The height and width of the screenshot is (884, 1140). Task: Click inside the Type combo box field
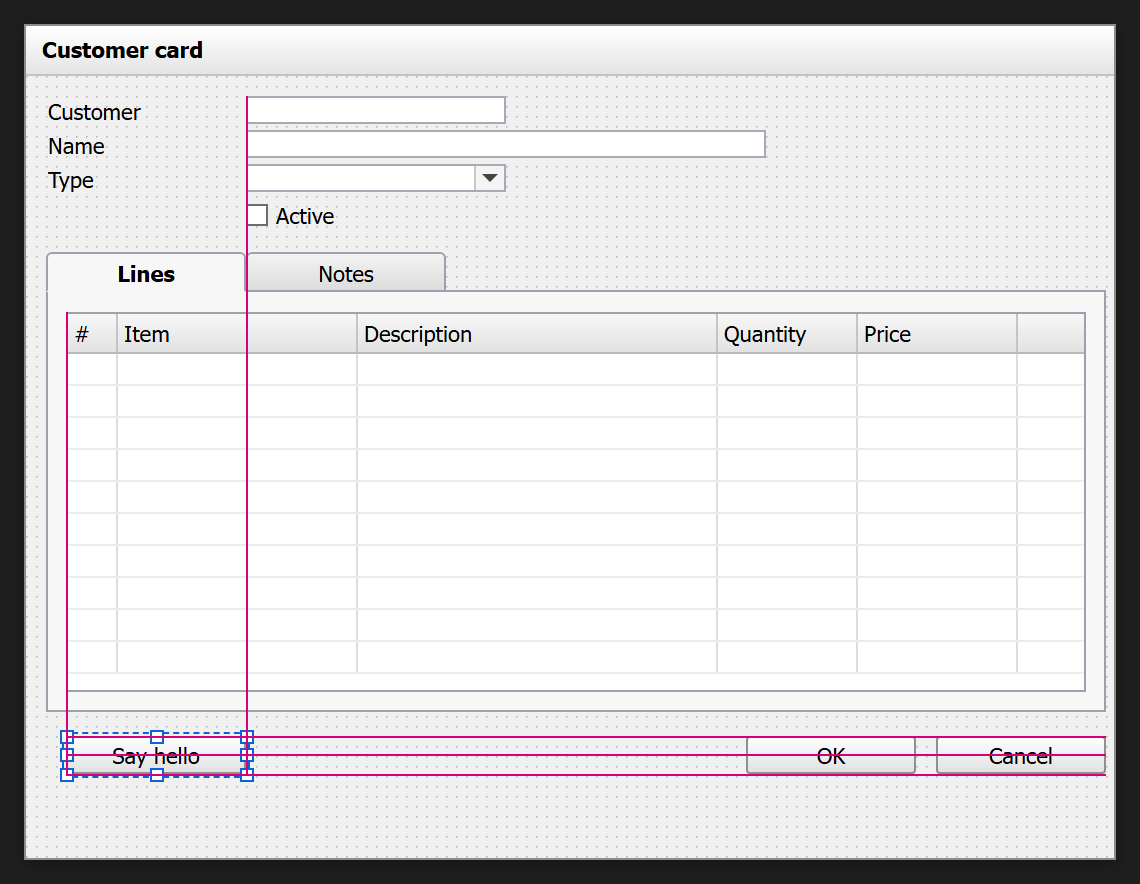pos(361,178)
